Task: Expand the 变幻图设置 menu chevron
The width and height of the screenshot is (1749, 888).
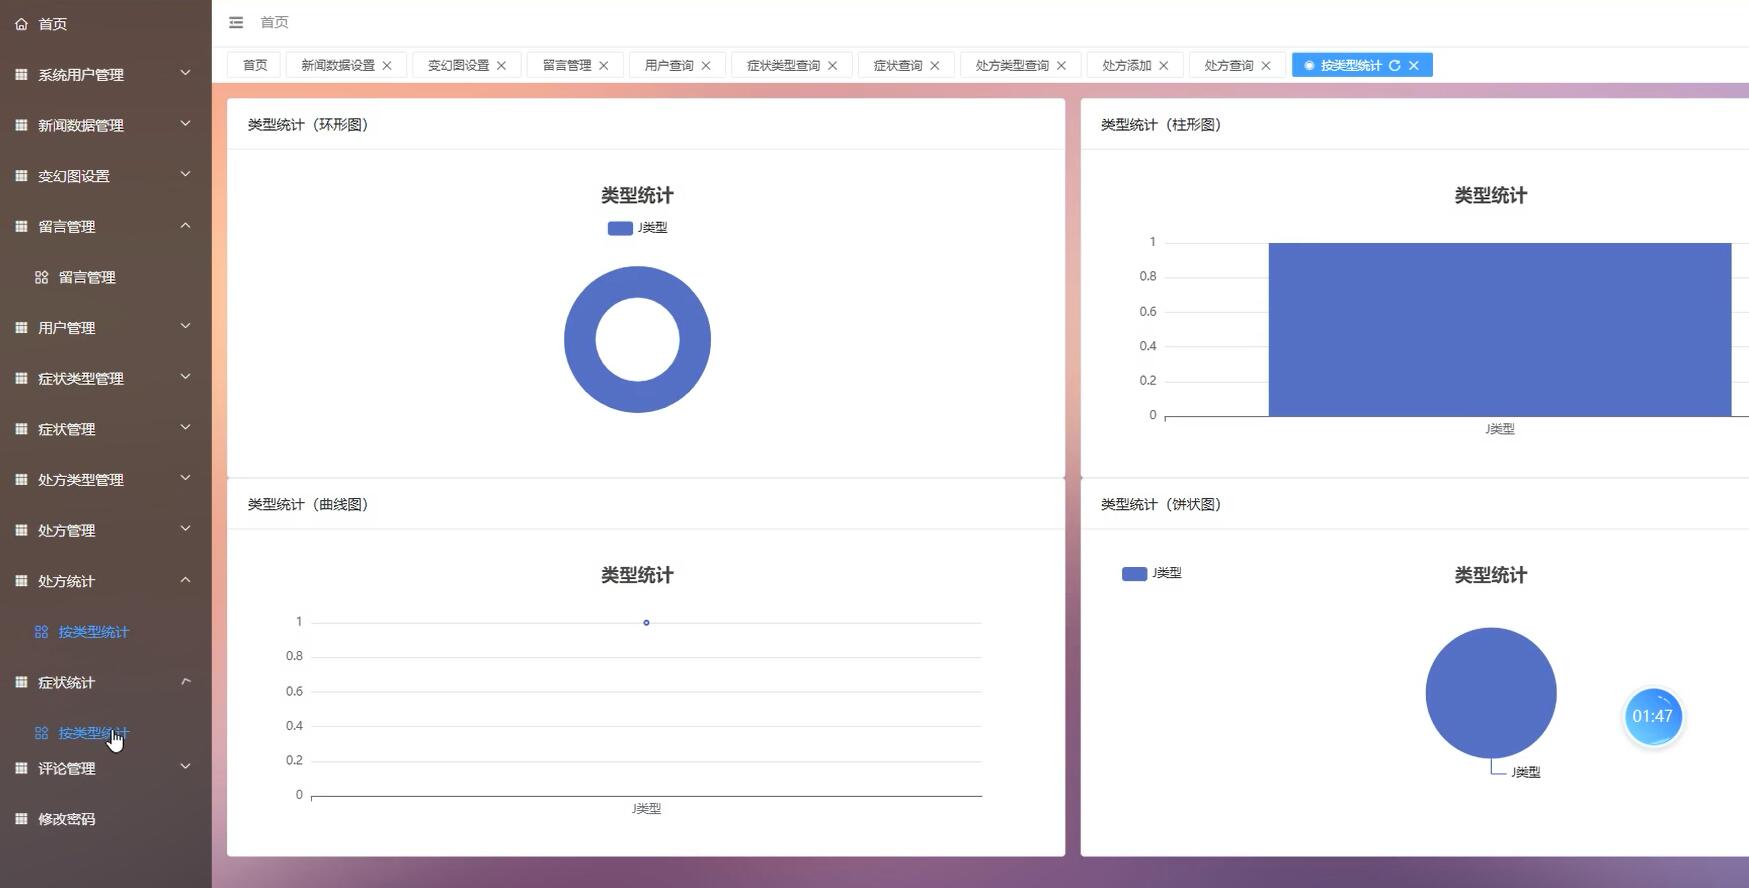Action: (x=185, y=175)
